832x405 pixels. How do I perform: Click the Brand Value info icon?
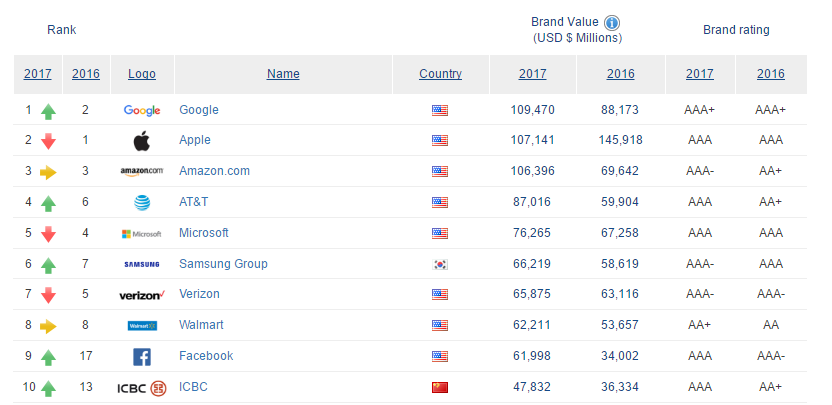pos(612,23)
